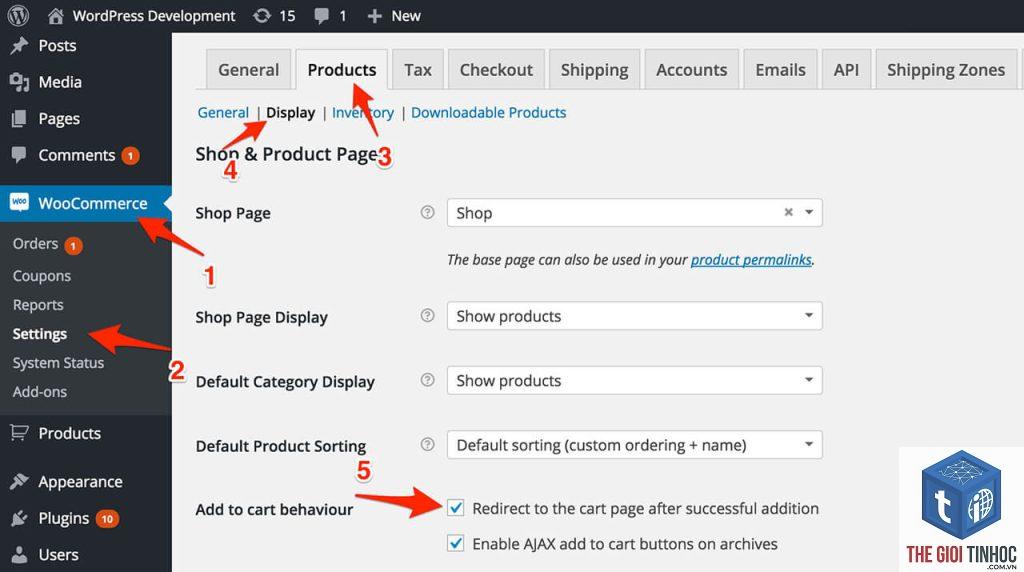
Task: Open the Default Category Display dropdown
Action: tap(634, 381)
